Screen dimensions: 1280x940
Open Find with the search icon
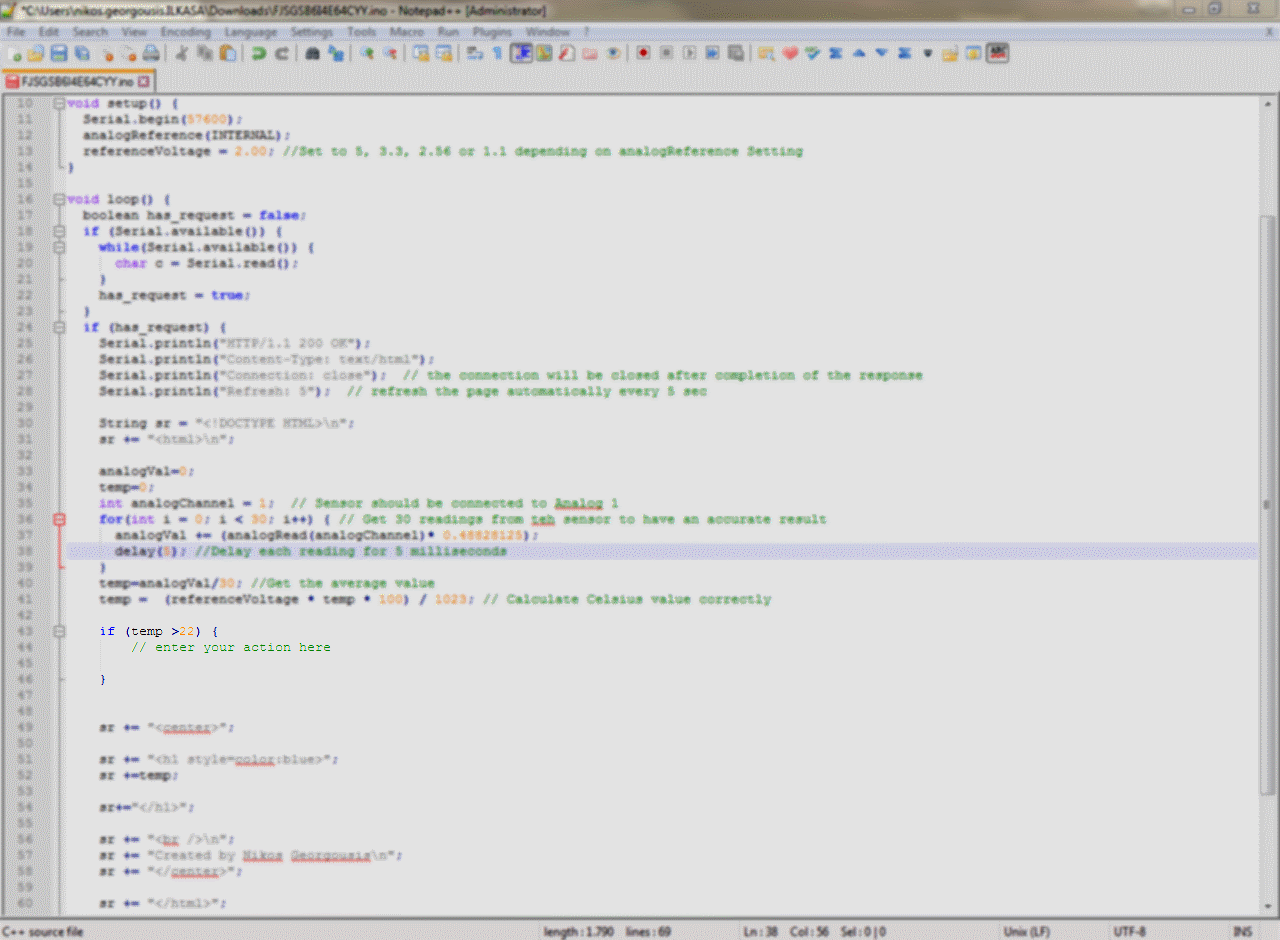pos(312,53)
